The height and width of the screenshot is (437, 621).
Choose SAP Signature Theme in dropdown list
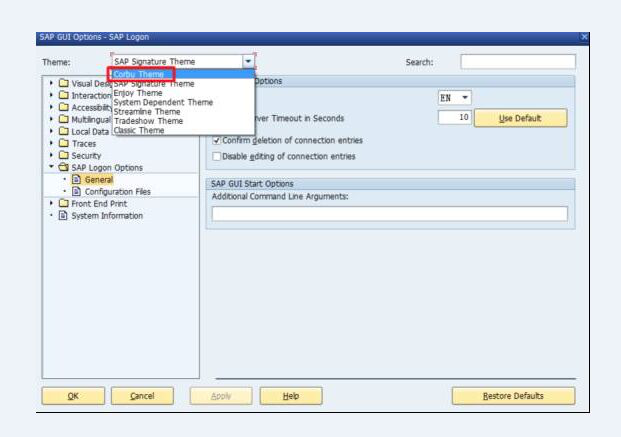pyautogui.click(x=183, y=84)
